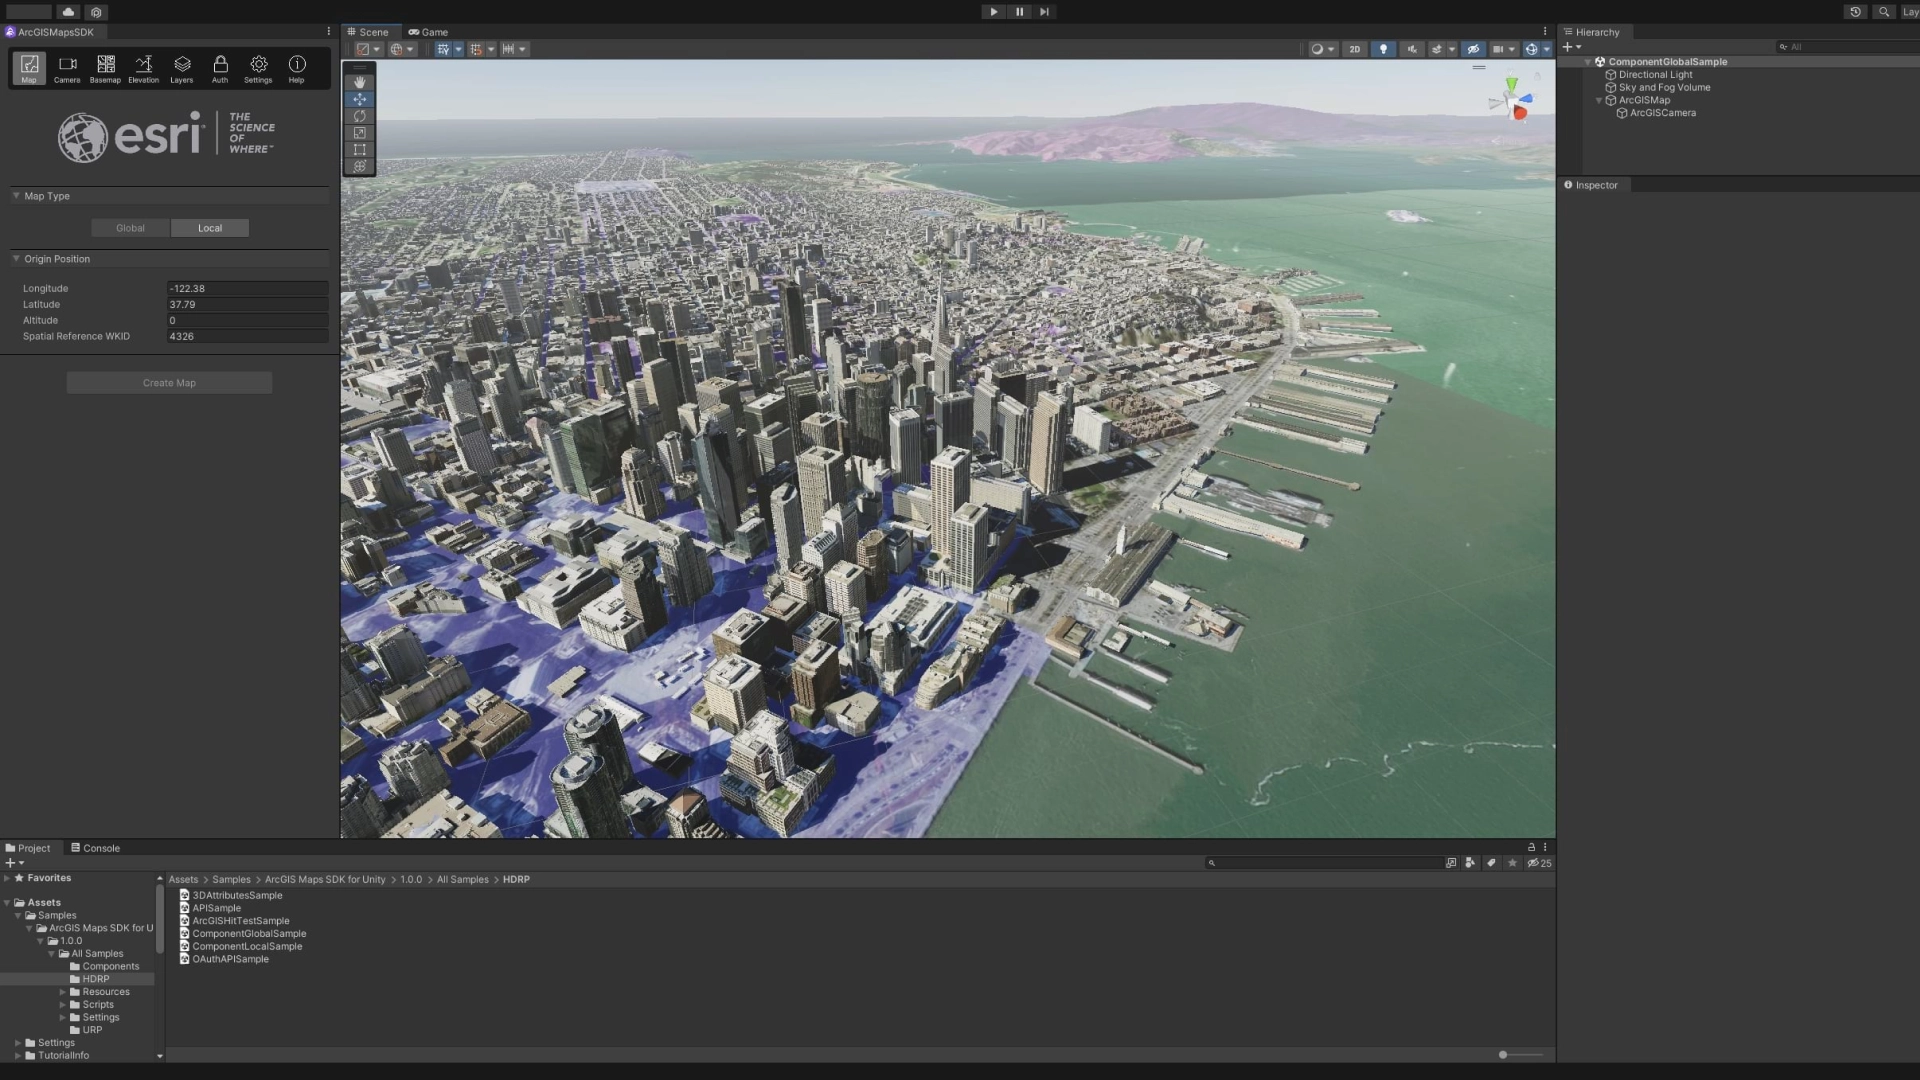The width and height of the screenshot is (1920, 1080).
Task: Click the Play button
Action: (993, 12)
